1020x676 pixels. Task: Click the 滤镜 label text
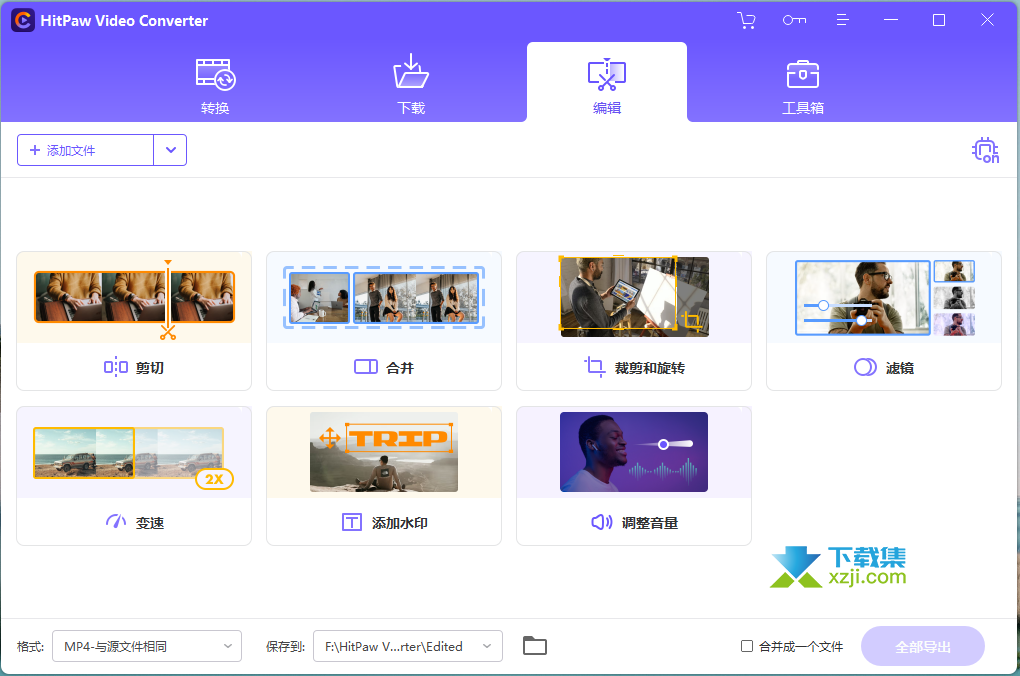click(x=900, y=368)
